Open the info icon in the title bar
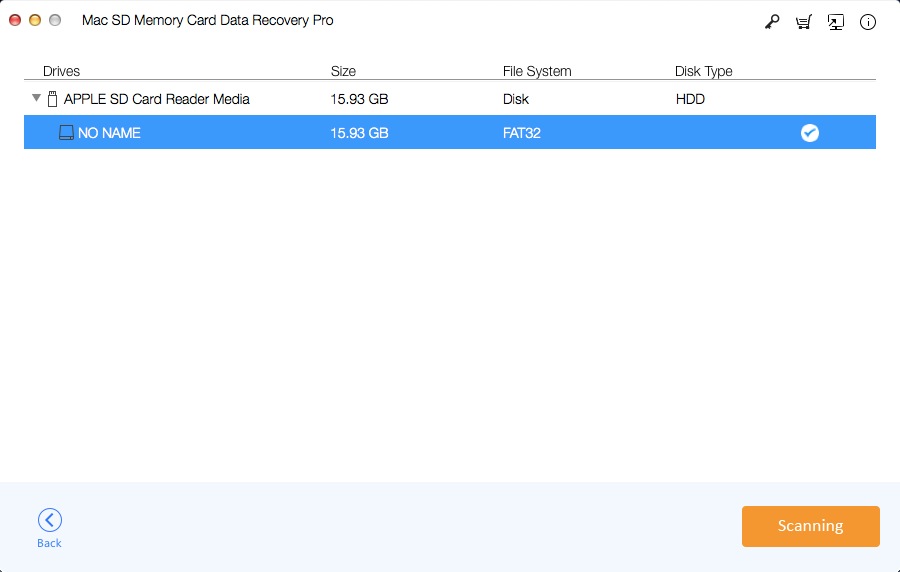Image resolution: width=900 pixels, height=572 pixels. pyautogui.click(x=868, y=22)
